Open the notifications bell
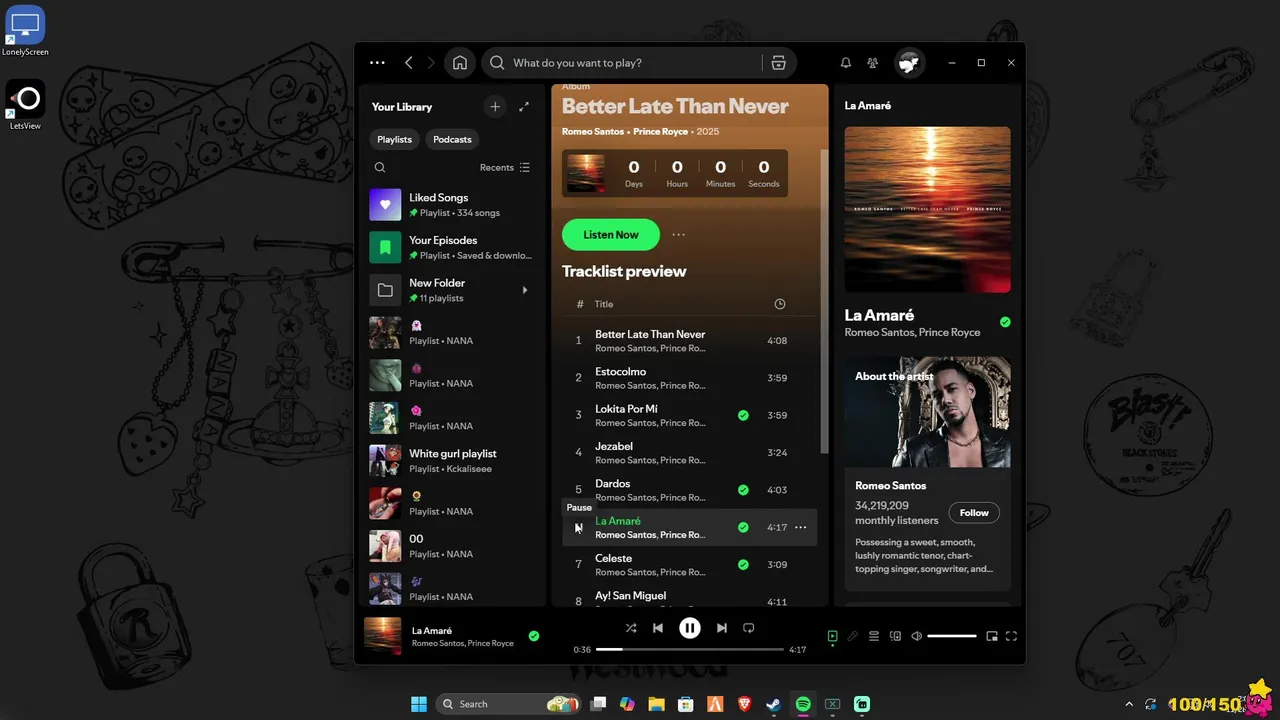 (846, 63)
